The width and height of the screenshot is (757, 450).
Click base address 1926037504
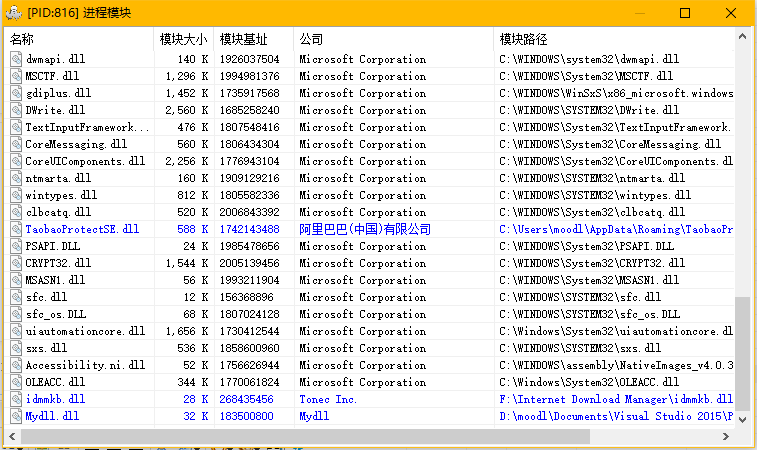click(249, 59)
